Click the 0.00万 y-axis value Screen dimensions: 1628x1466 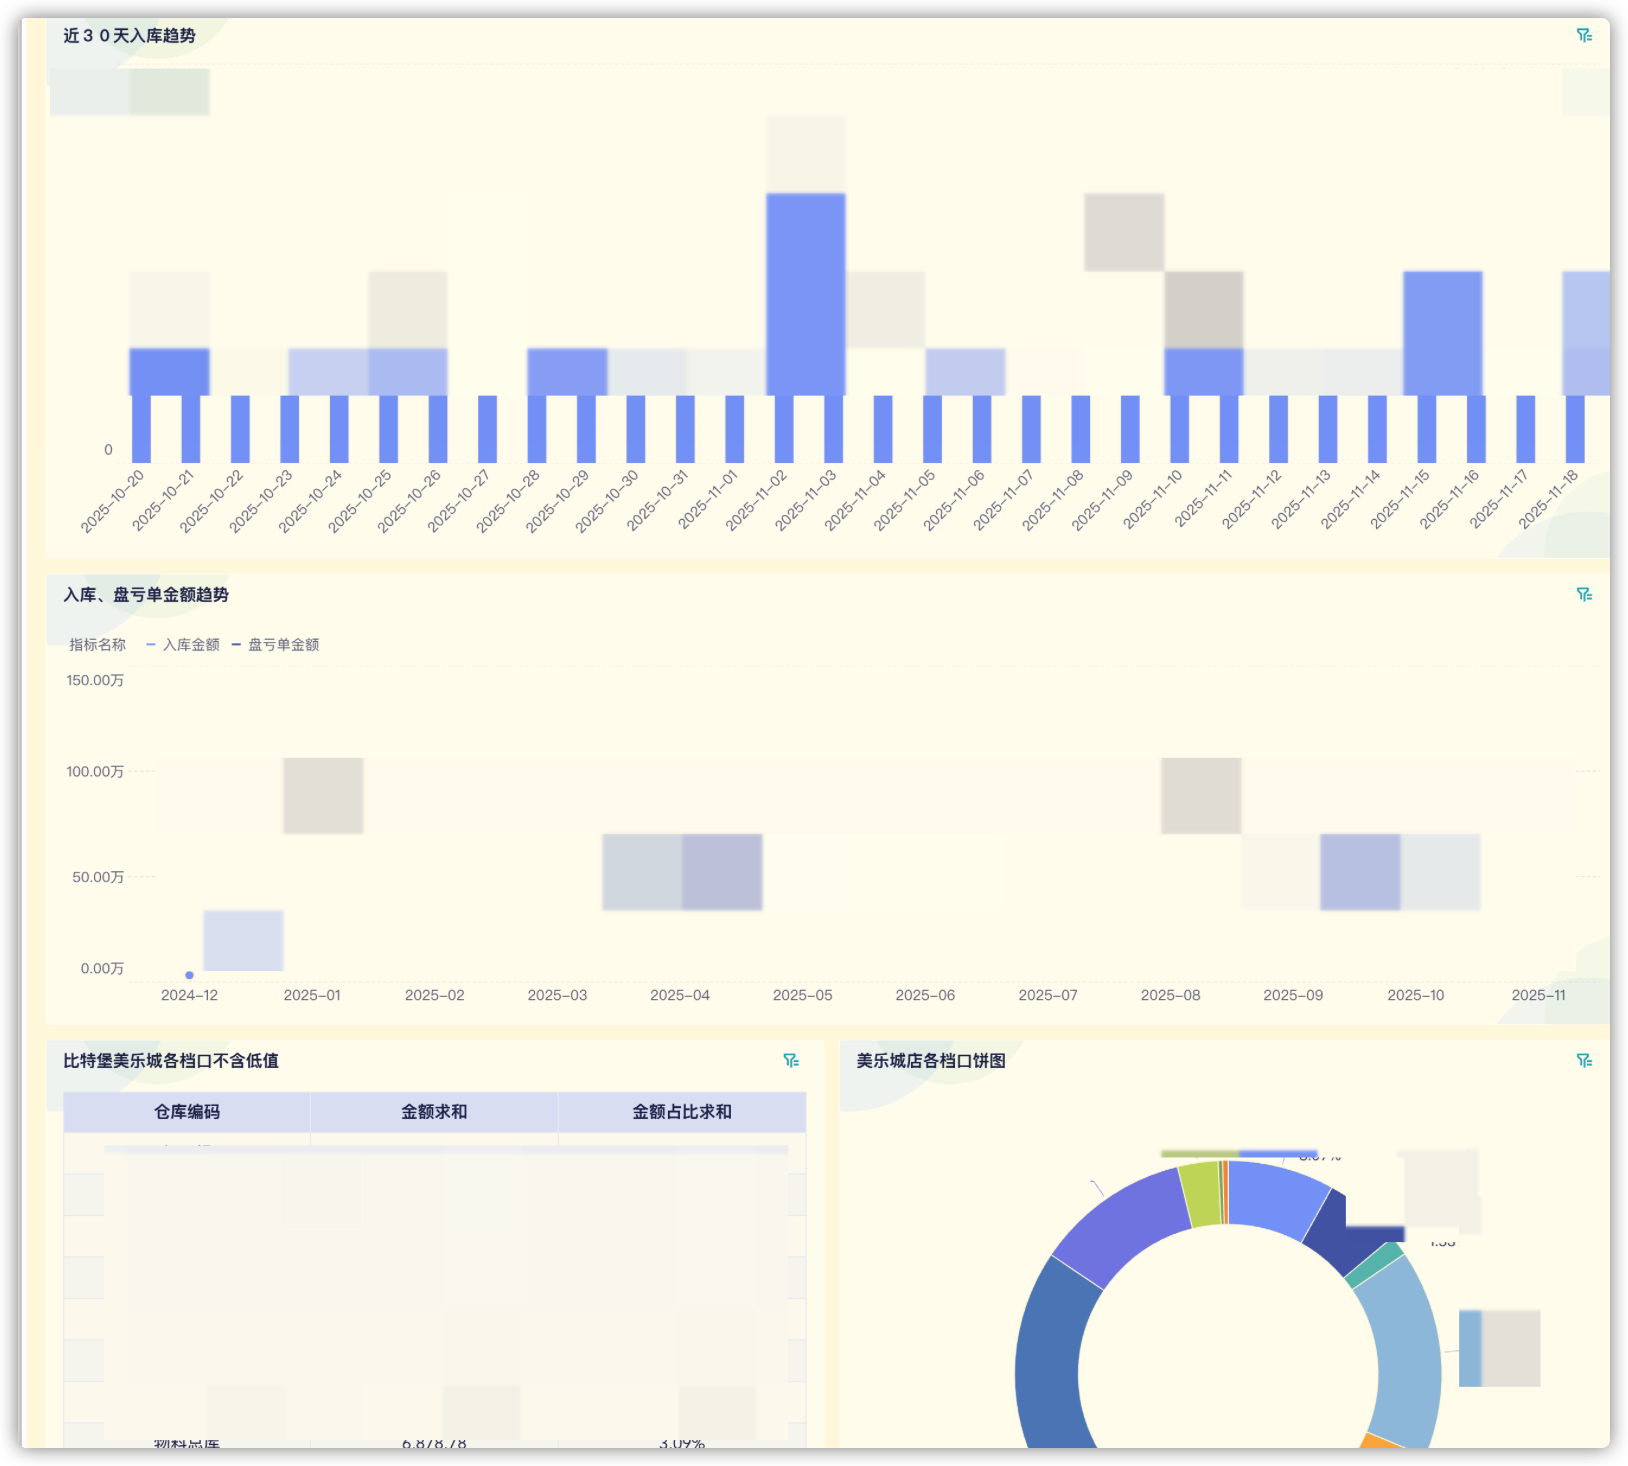[x=102, y=968]
